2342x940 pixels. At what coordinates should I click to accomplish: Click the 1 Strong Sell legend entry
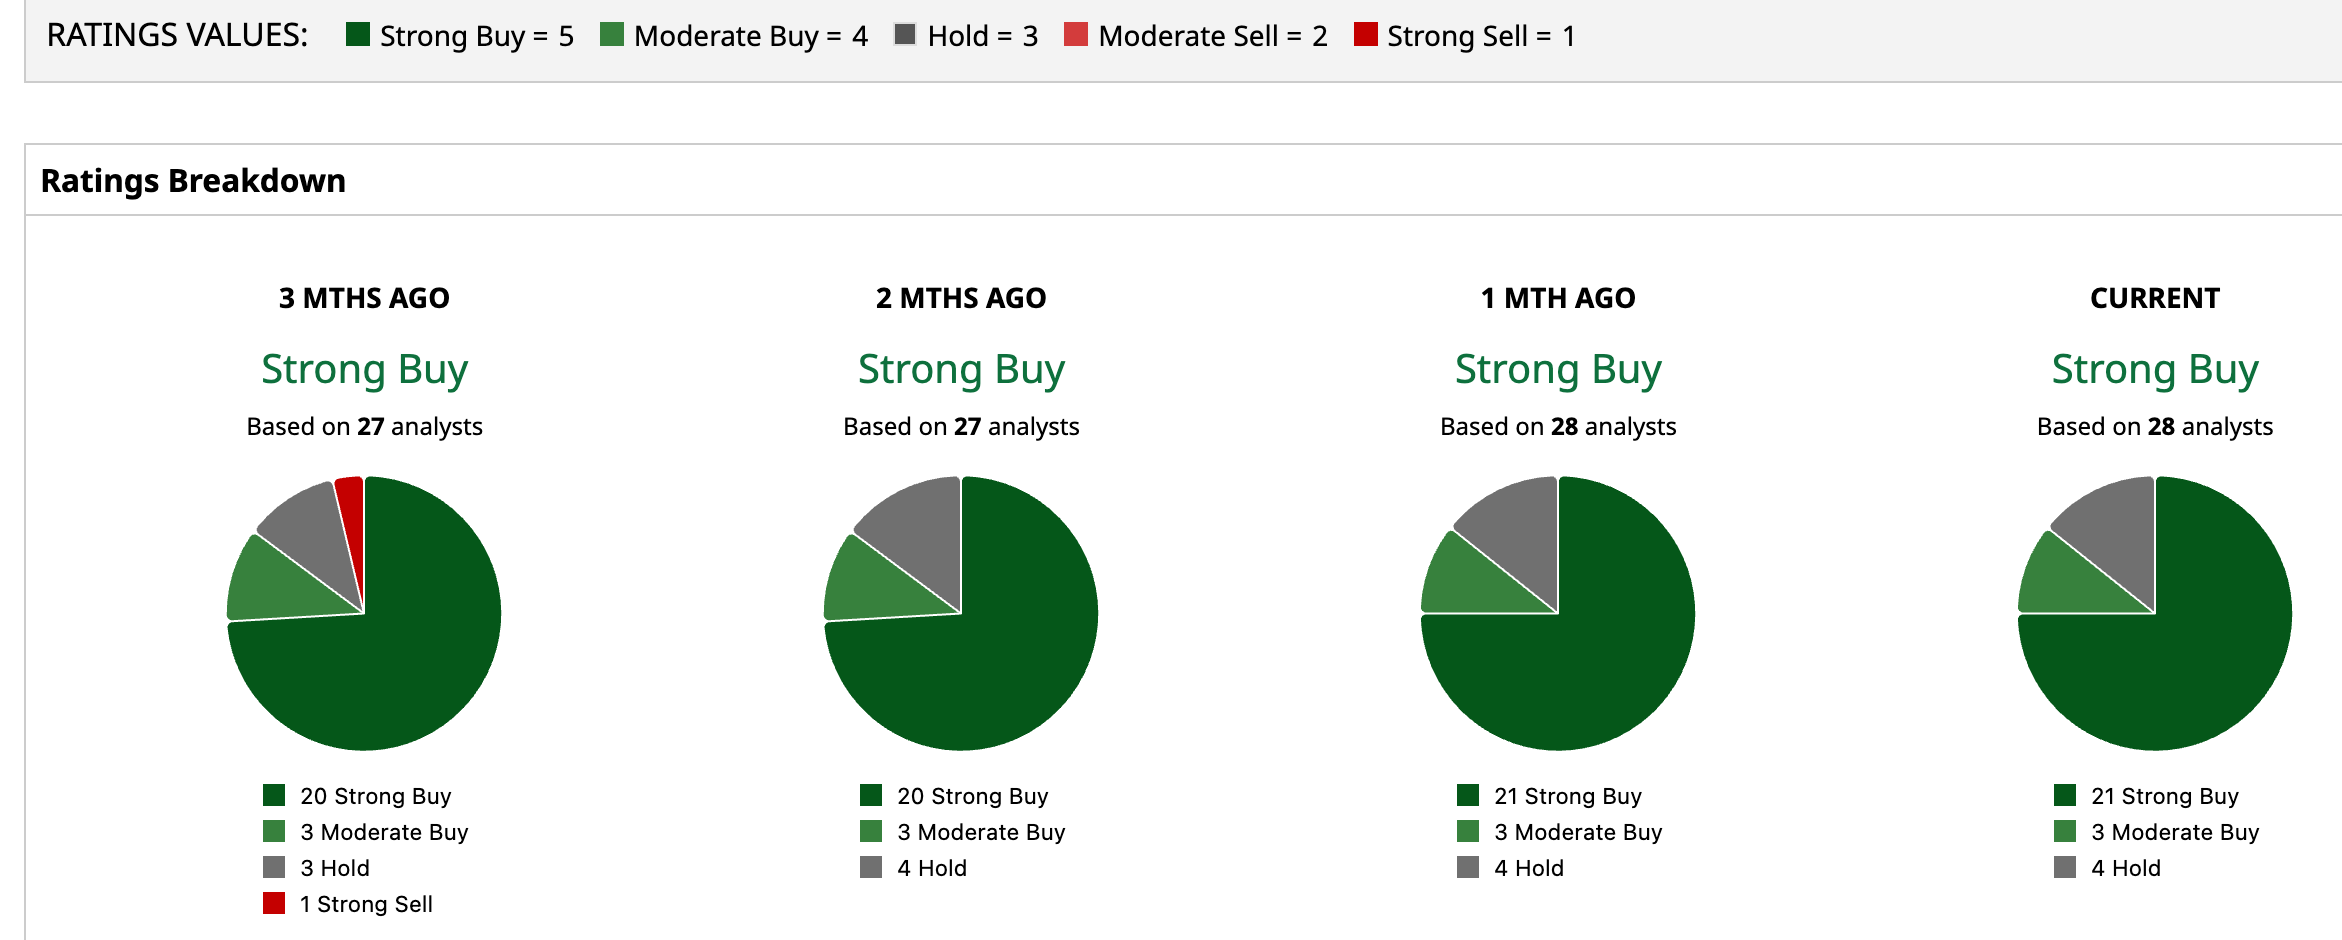click(348, 904)
